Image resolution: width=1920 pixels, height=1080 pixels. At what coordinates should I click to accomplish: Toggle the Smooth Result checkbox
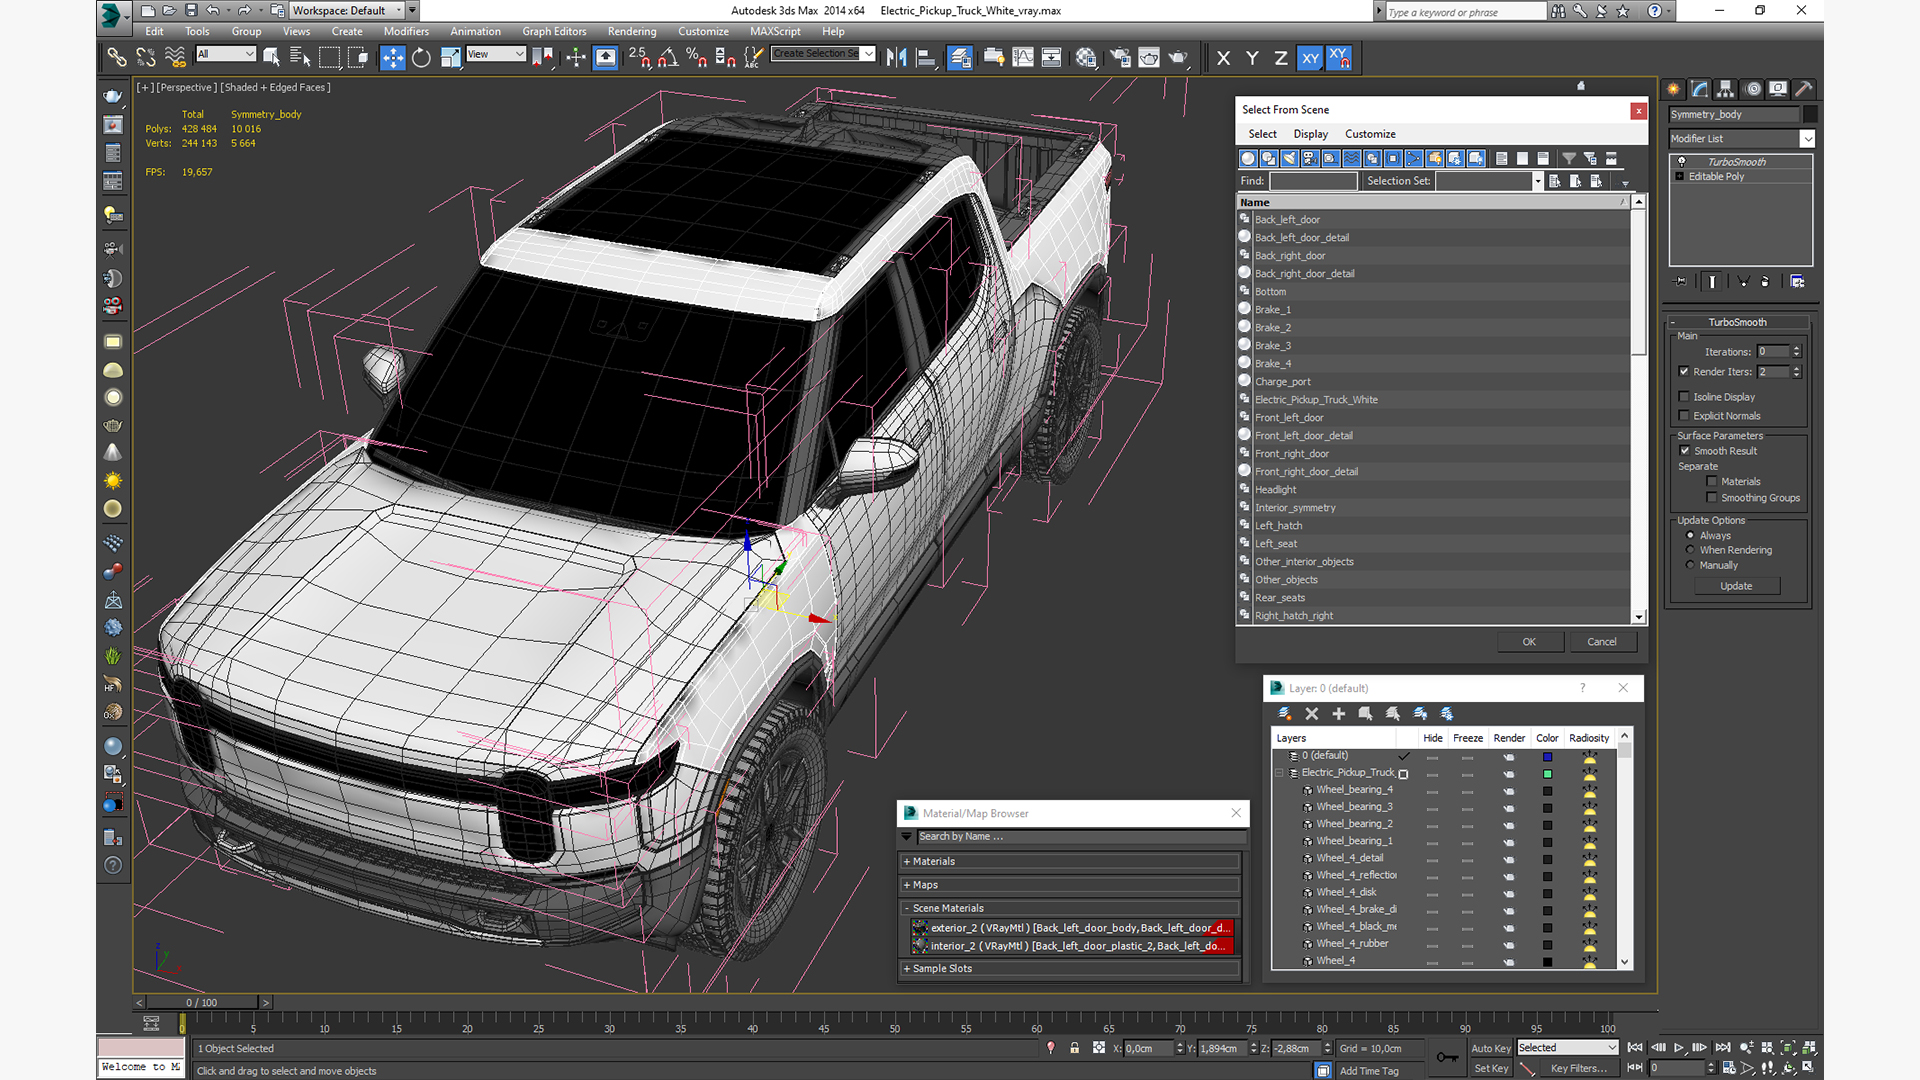[x=1685, y=451]
